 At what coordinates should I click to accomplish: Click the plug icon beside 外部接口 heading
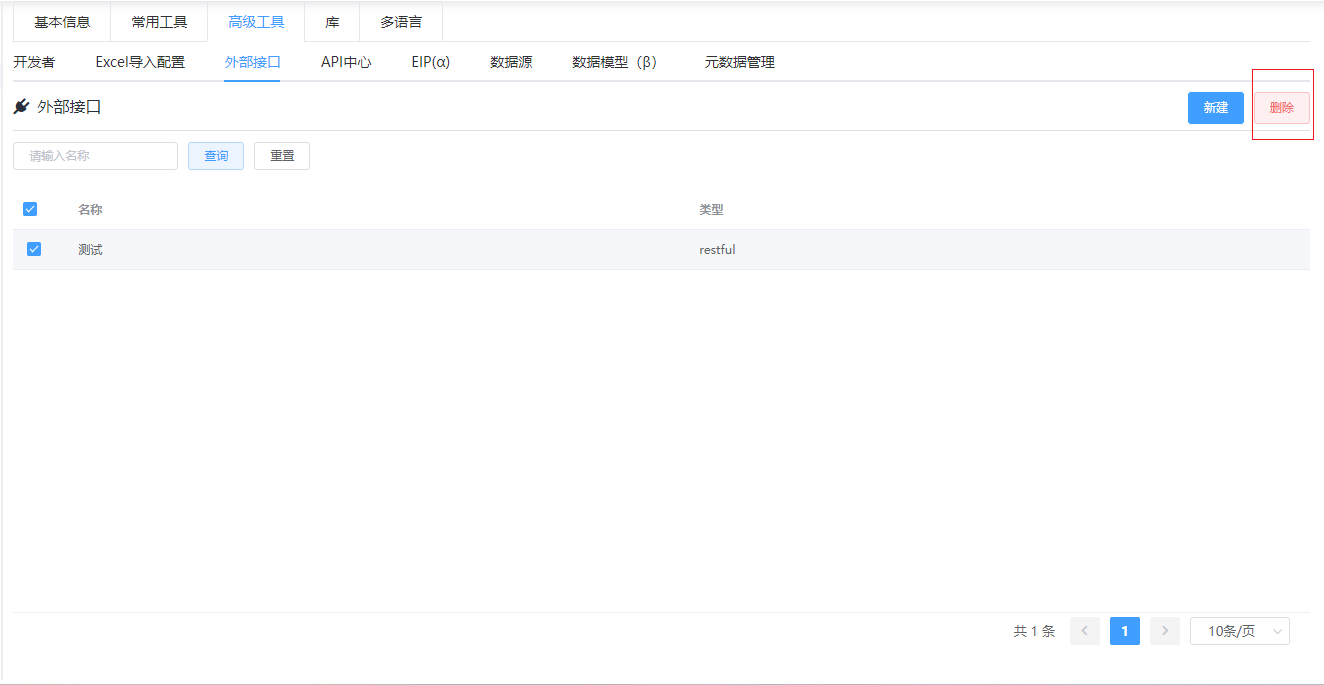(x=21, y=107)
